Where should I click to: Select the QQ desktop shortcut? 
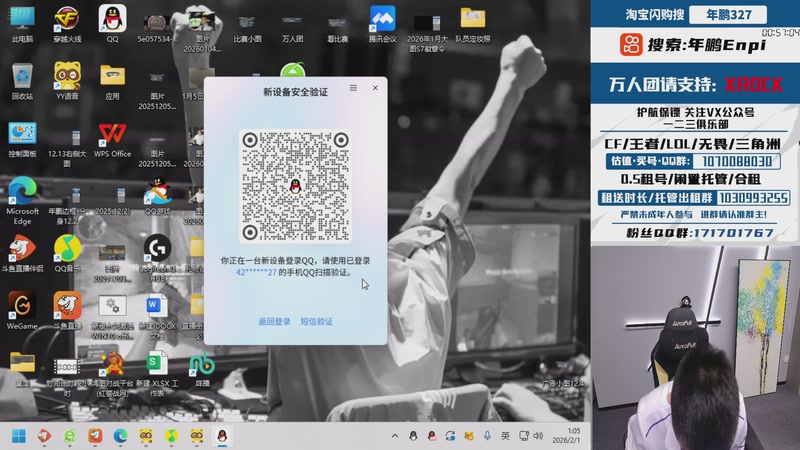(112, 24)
